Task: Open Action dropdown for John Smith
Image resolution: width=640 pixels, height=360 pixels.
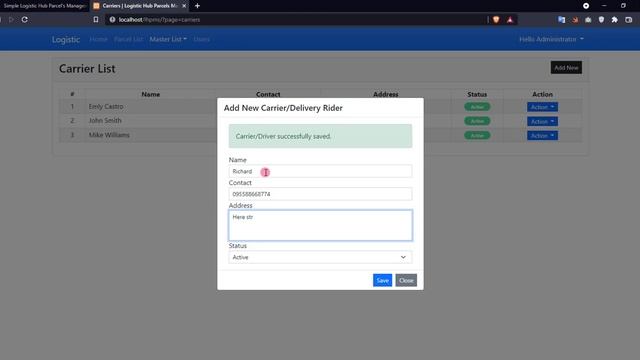Action: point(542,121)
